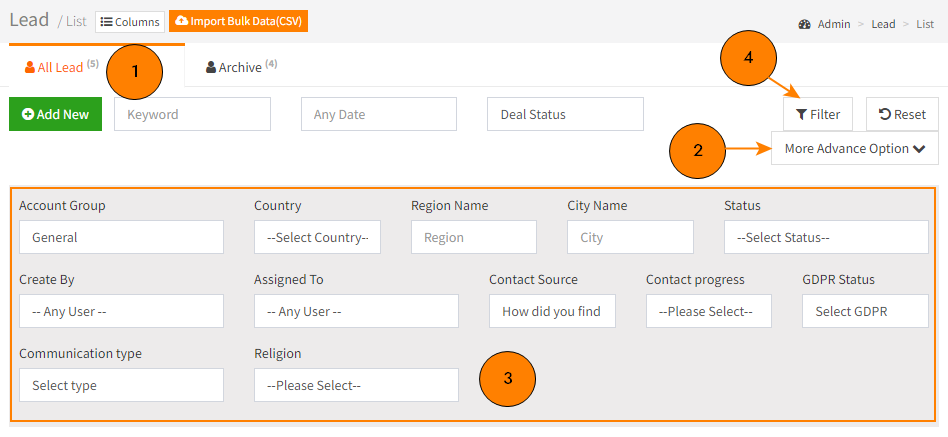Viewport: 948px width, 437px height.
Task: Expand More Advance Option chevron
Action: click(x=920, y=149)
